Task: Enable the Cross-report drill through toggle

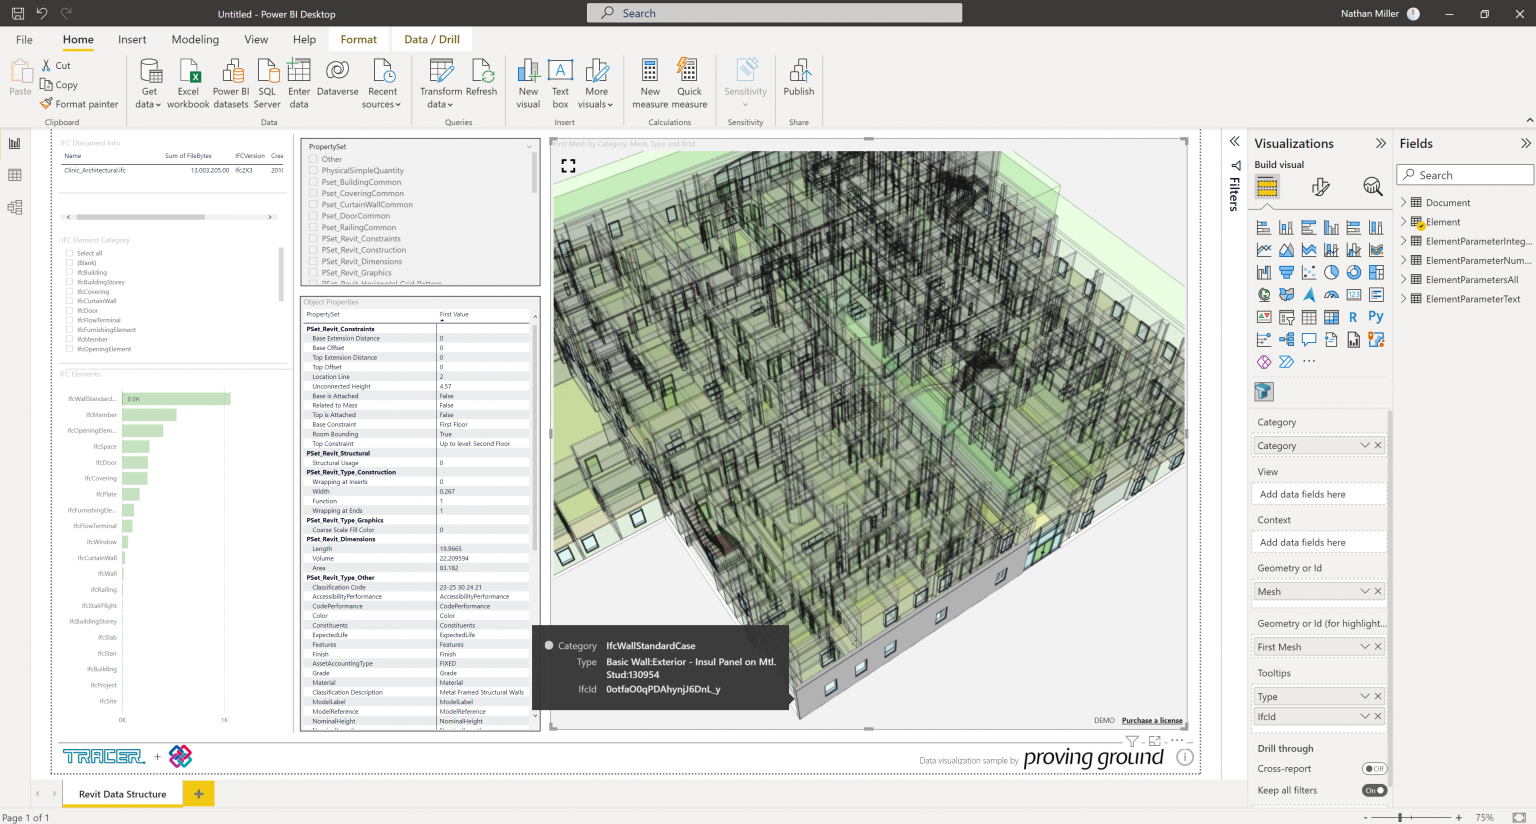Action: [1374, 768]
